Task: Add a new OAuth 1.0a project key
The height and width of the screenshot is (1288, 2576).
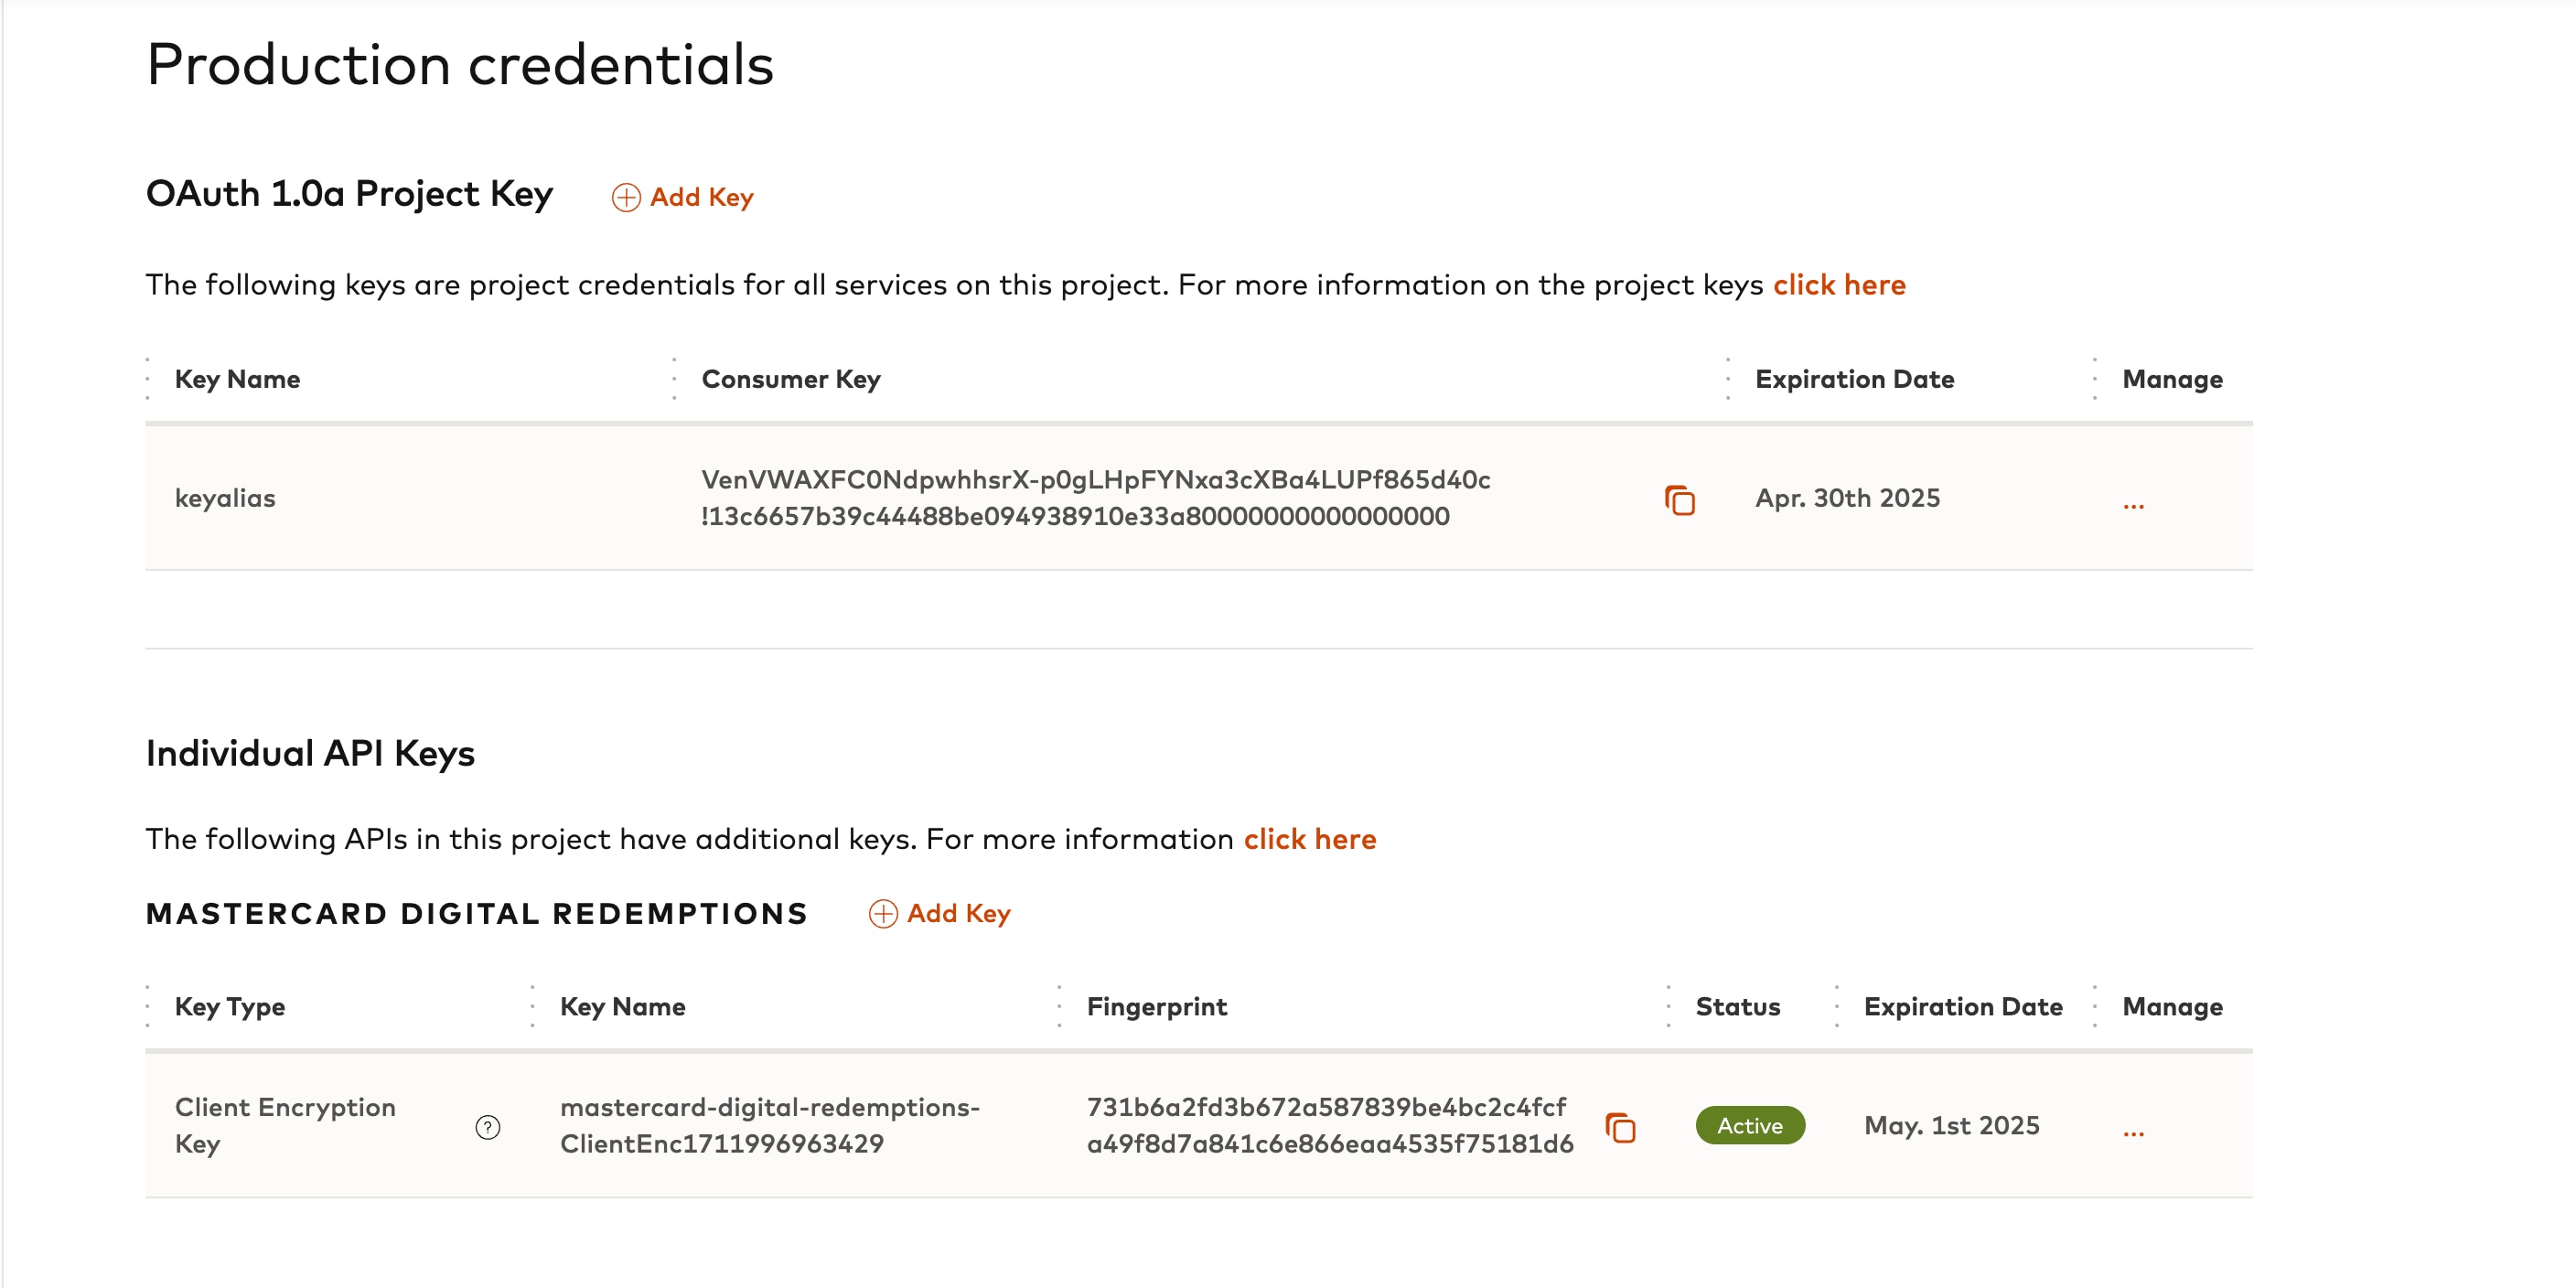Action: pyautogui.click(x=701, y=198)
